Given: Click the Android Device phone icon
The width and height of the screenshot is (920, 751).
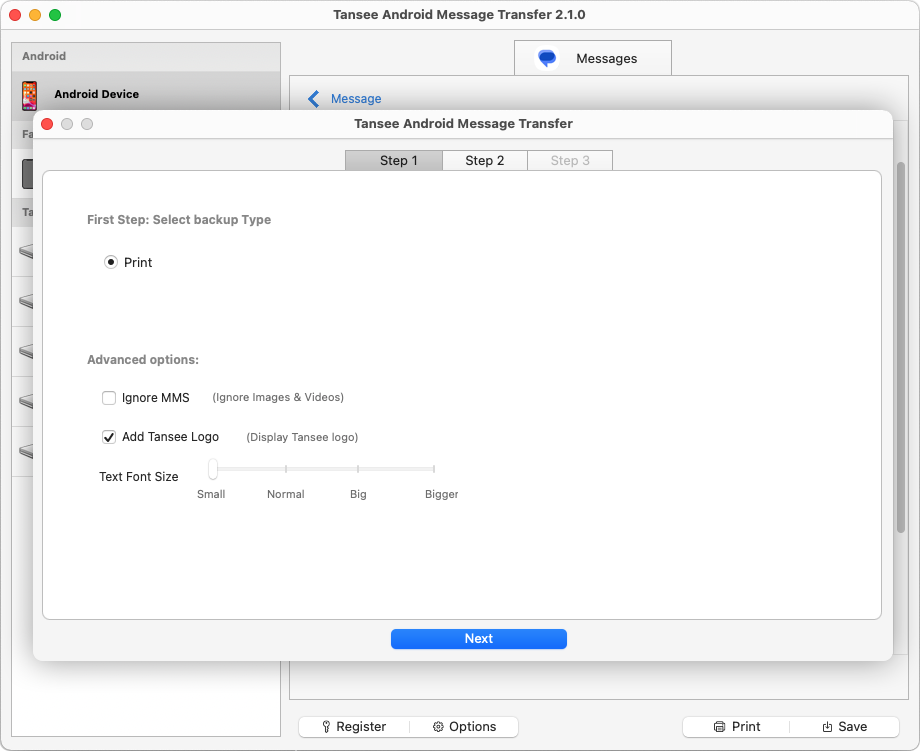Looking at the screenshot, I should (29, 96).
